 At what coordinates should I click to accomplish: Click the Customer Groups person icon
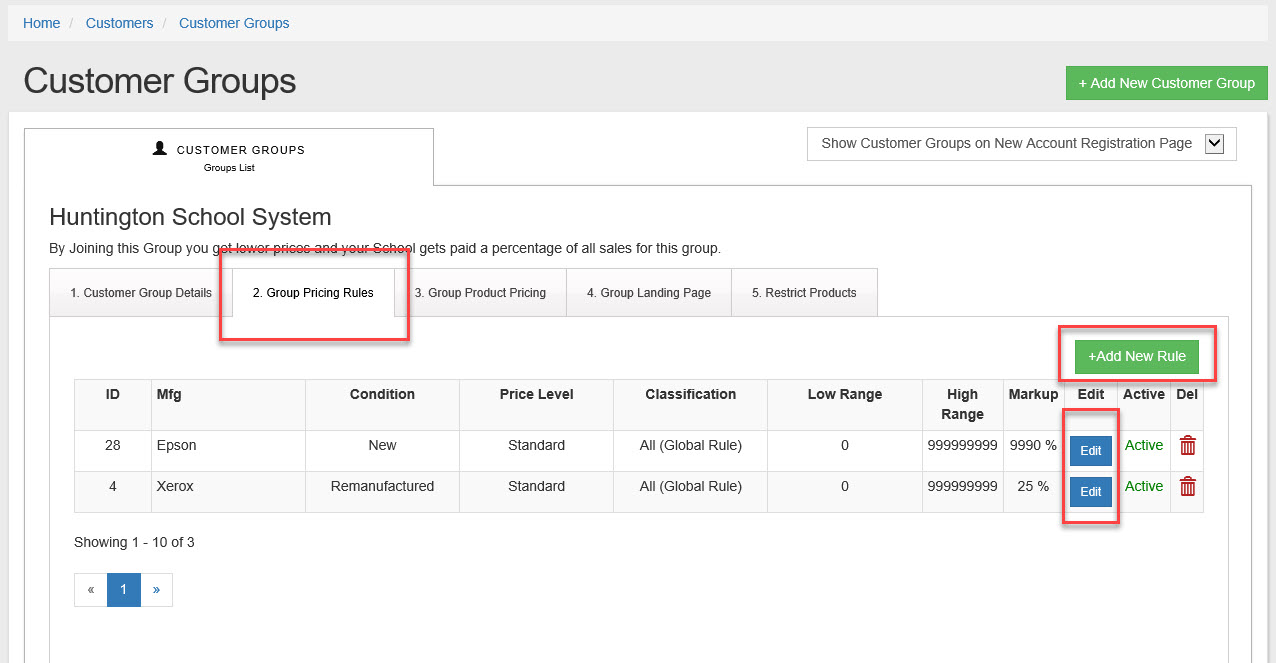click(x=160, y=148)
